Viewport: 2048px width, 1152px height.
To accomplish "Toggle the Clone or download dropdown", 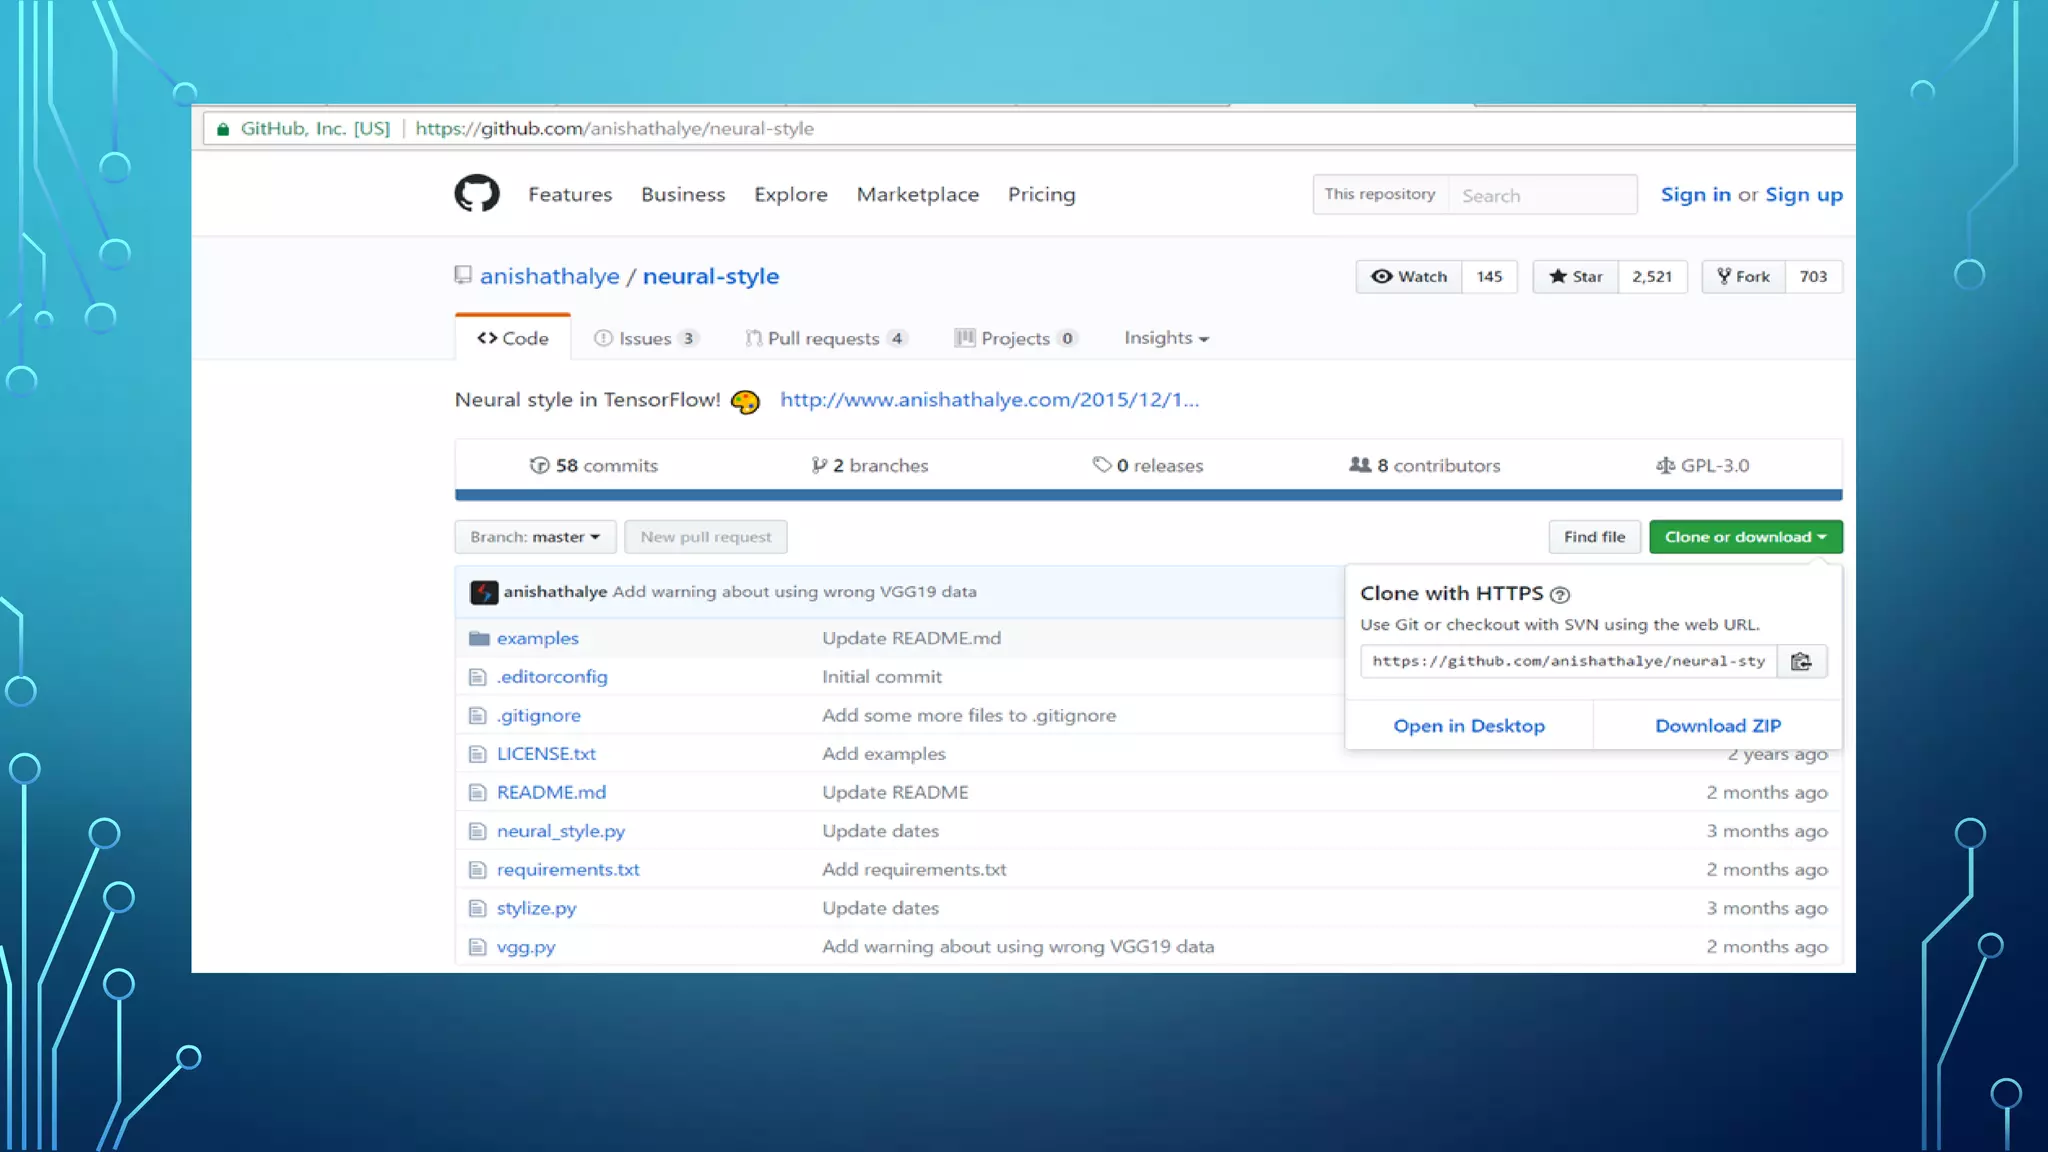I will 1745,537.
